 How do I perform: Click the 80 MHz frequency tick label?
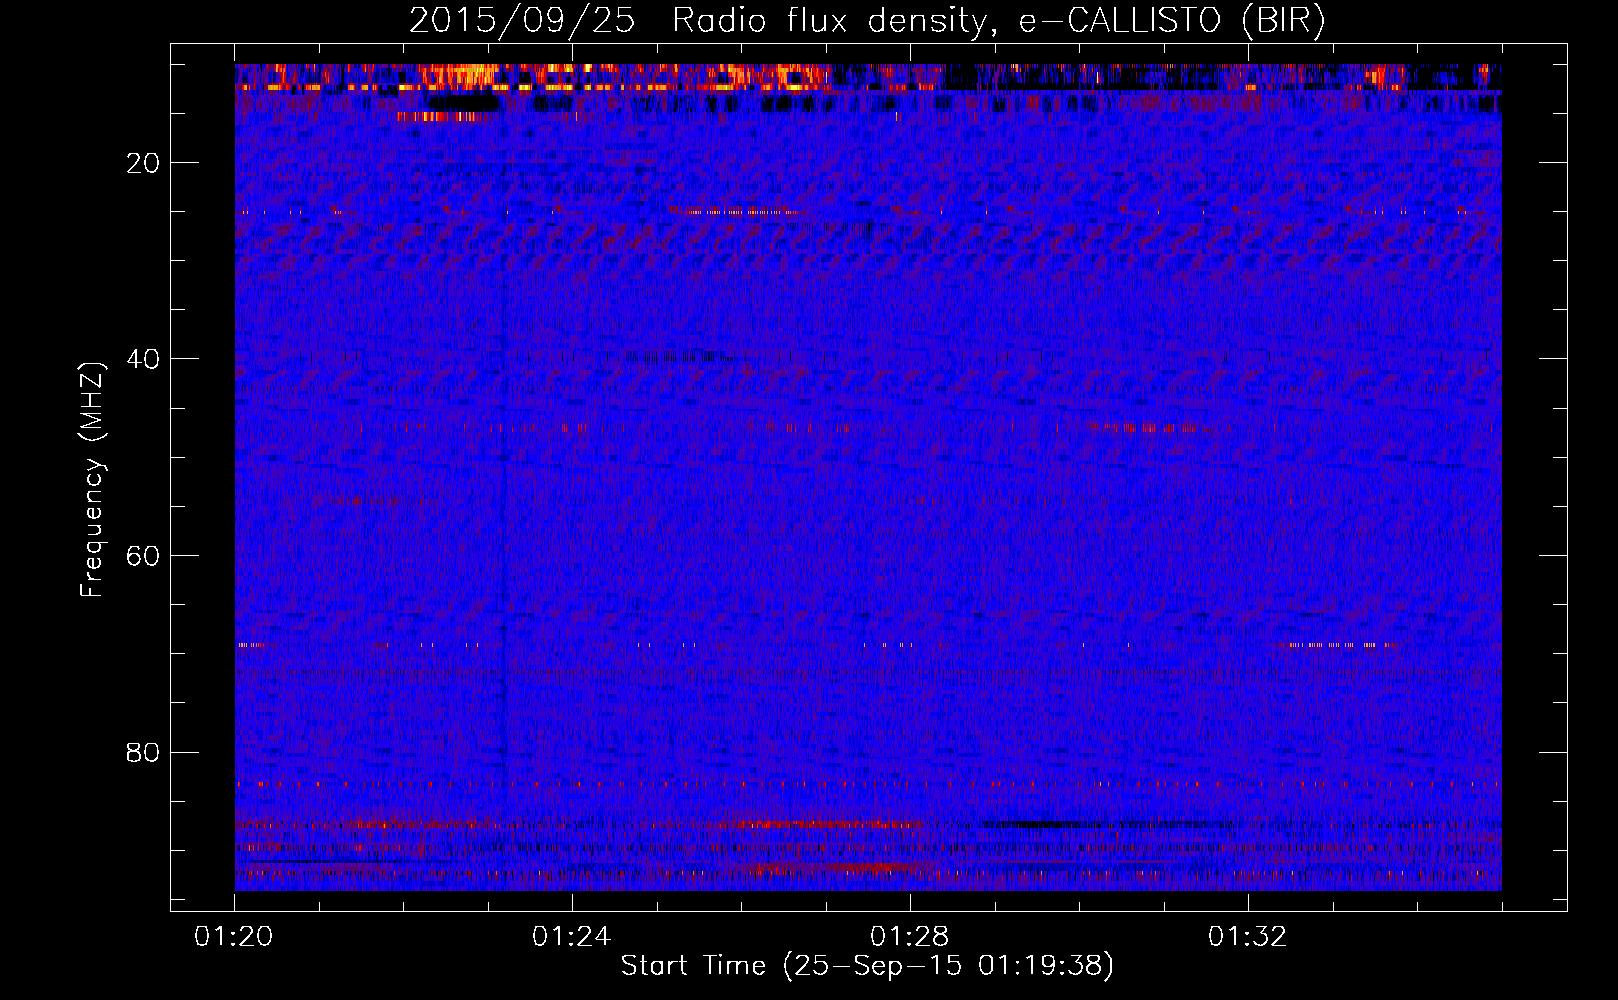144,752
